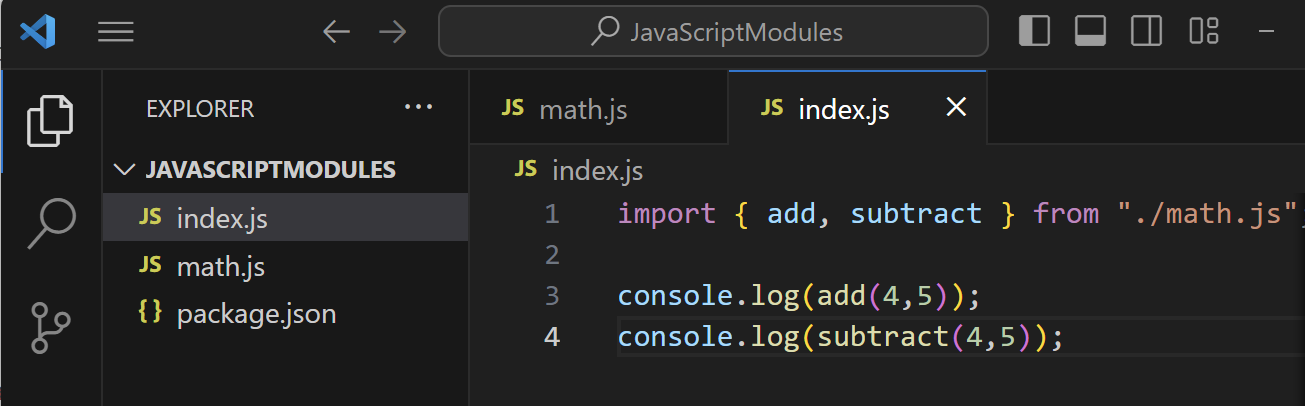Click line number 3 in the gutter

552,296
